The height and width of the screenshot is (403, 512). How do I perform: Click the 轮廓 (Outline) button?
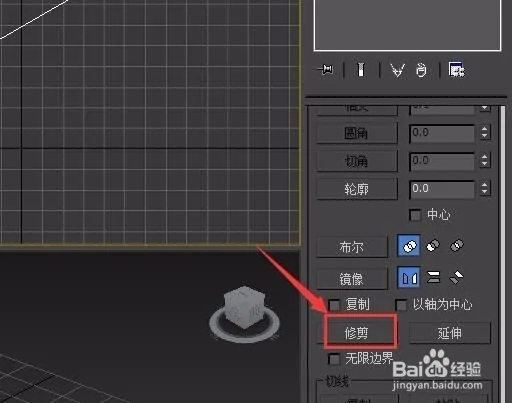[x=357, y=189]
